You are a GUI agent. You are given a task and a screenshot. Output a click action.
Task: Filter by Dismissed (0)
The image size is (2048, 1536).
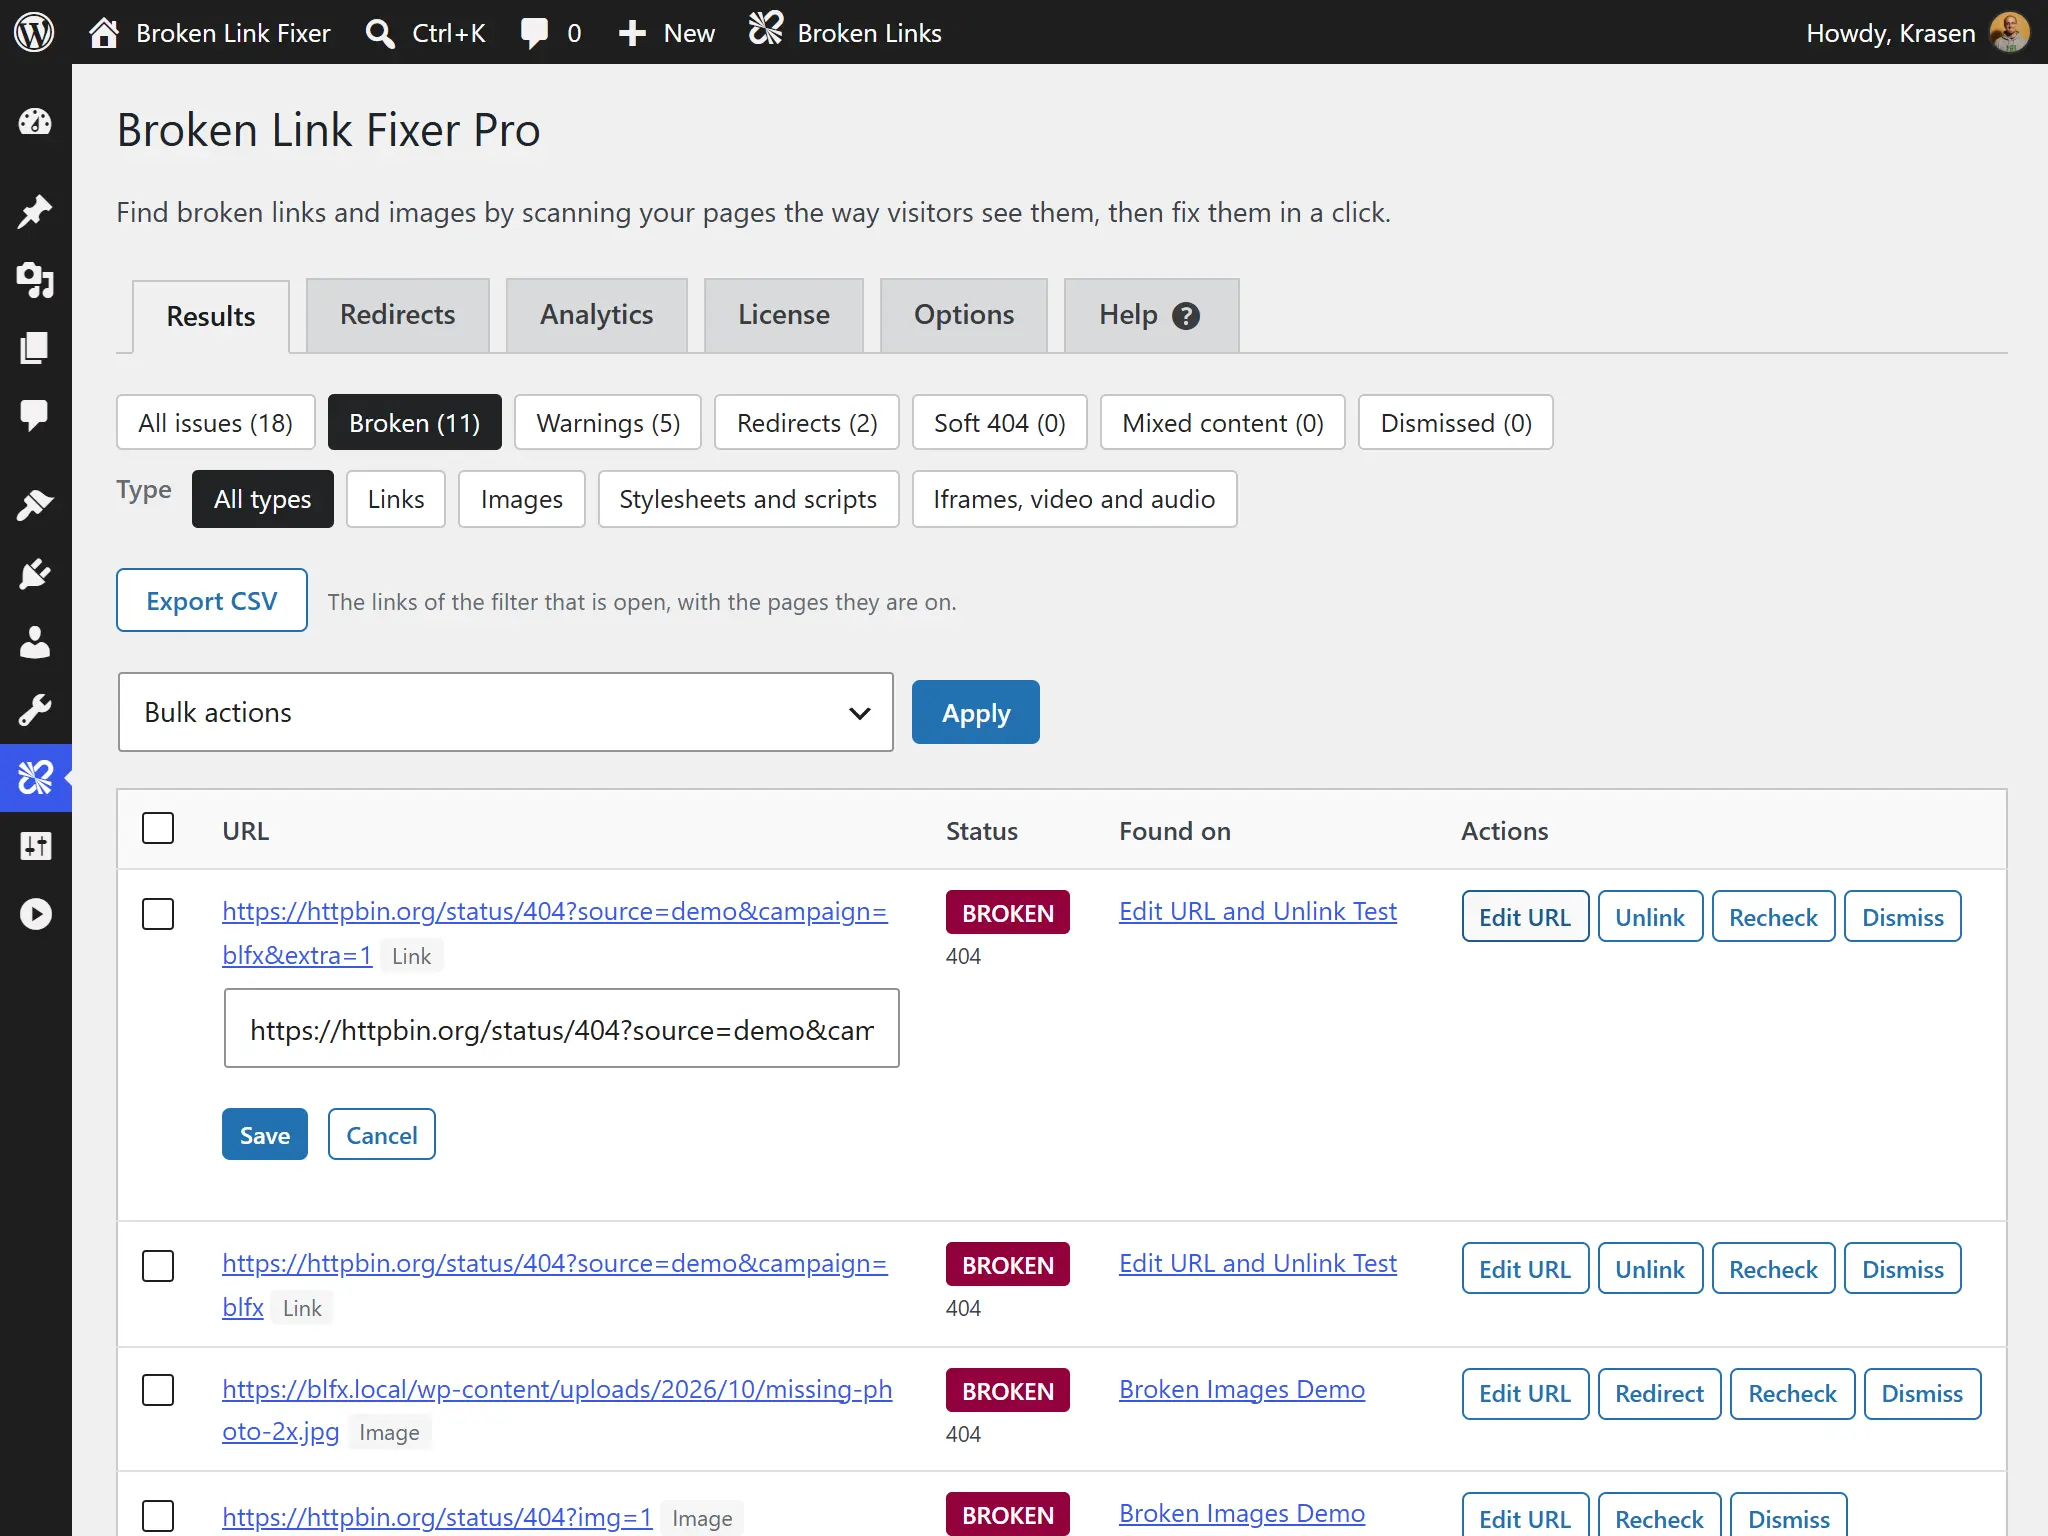click(1456, 422)
